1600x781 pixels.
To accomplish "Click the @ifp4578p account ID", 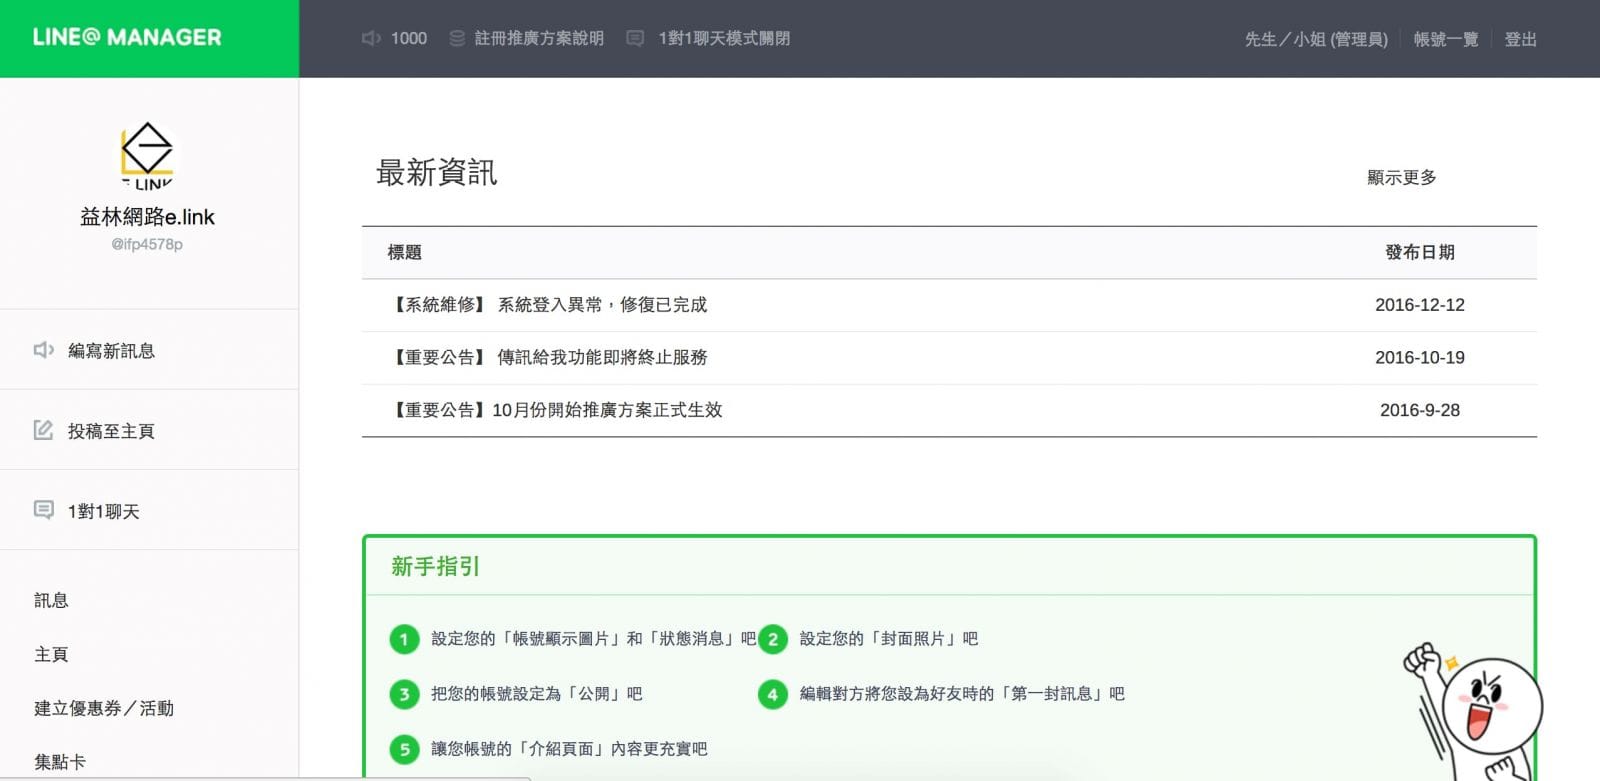I will tap(147, 244).
